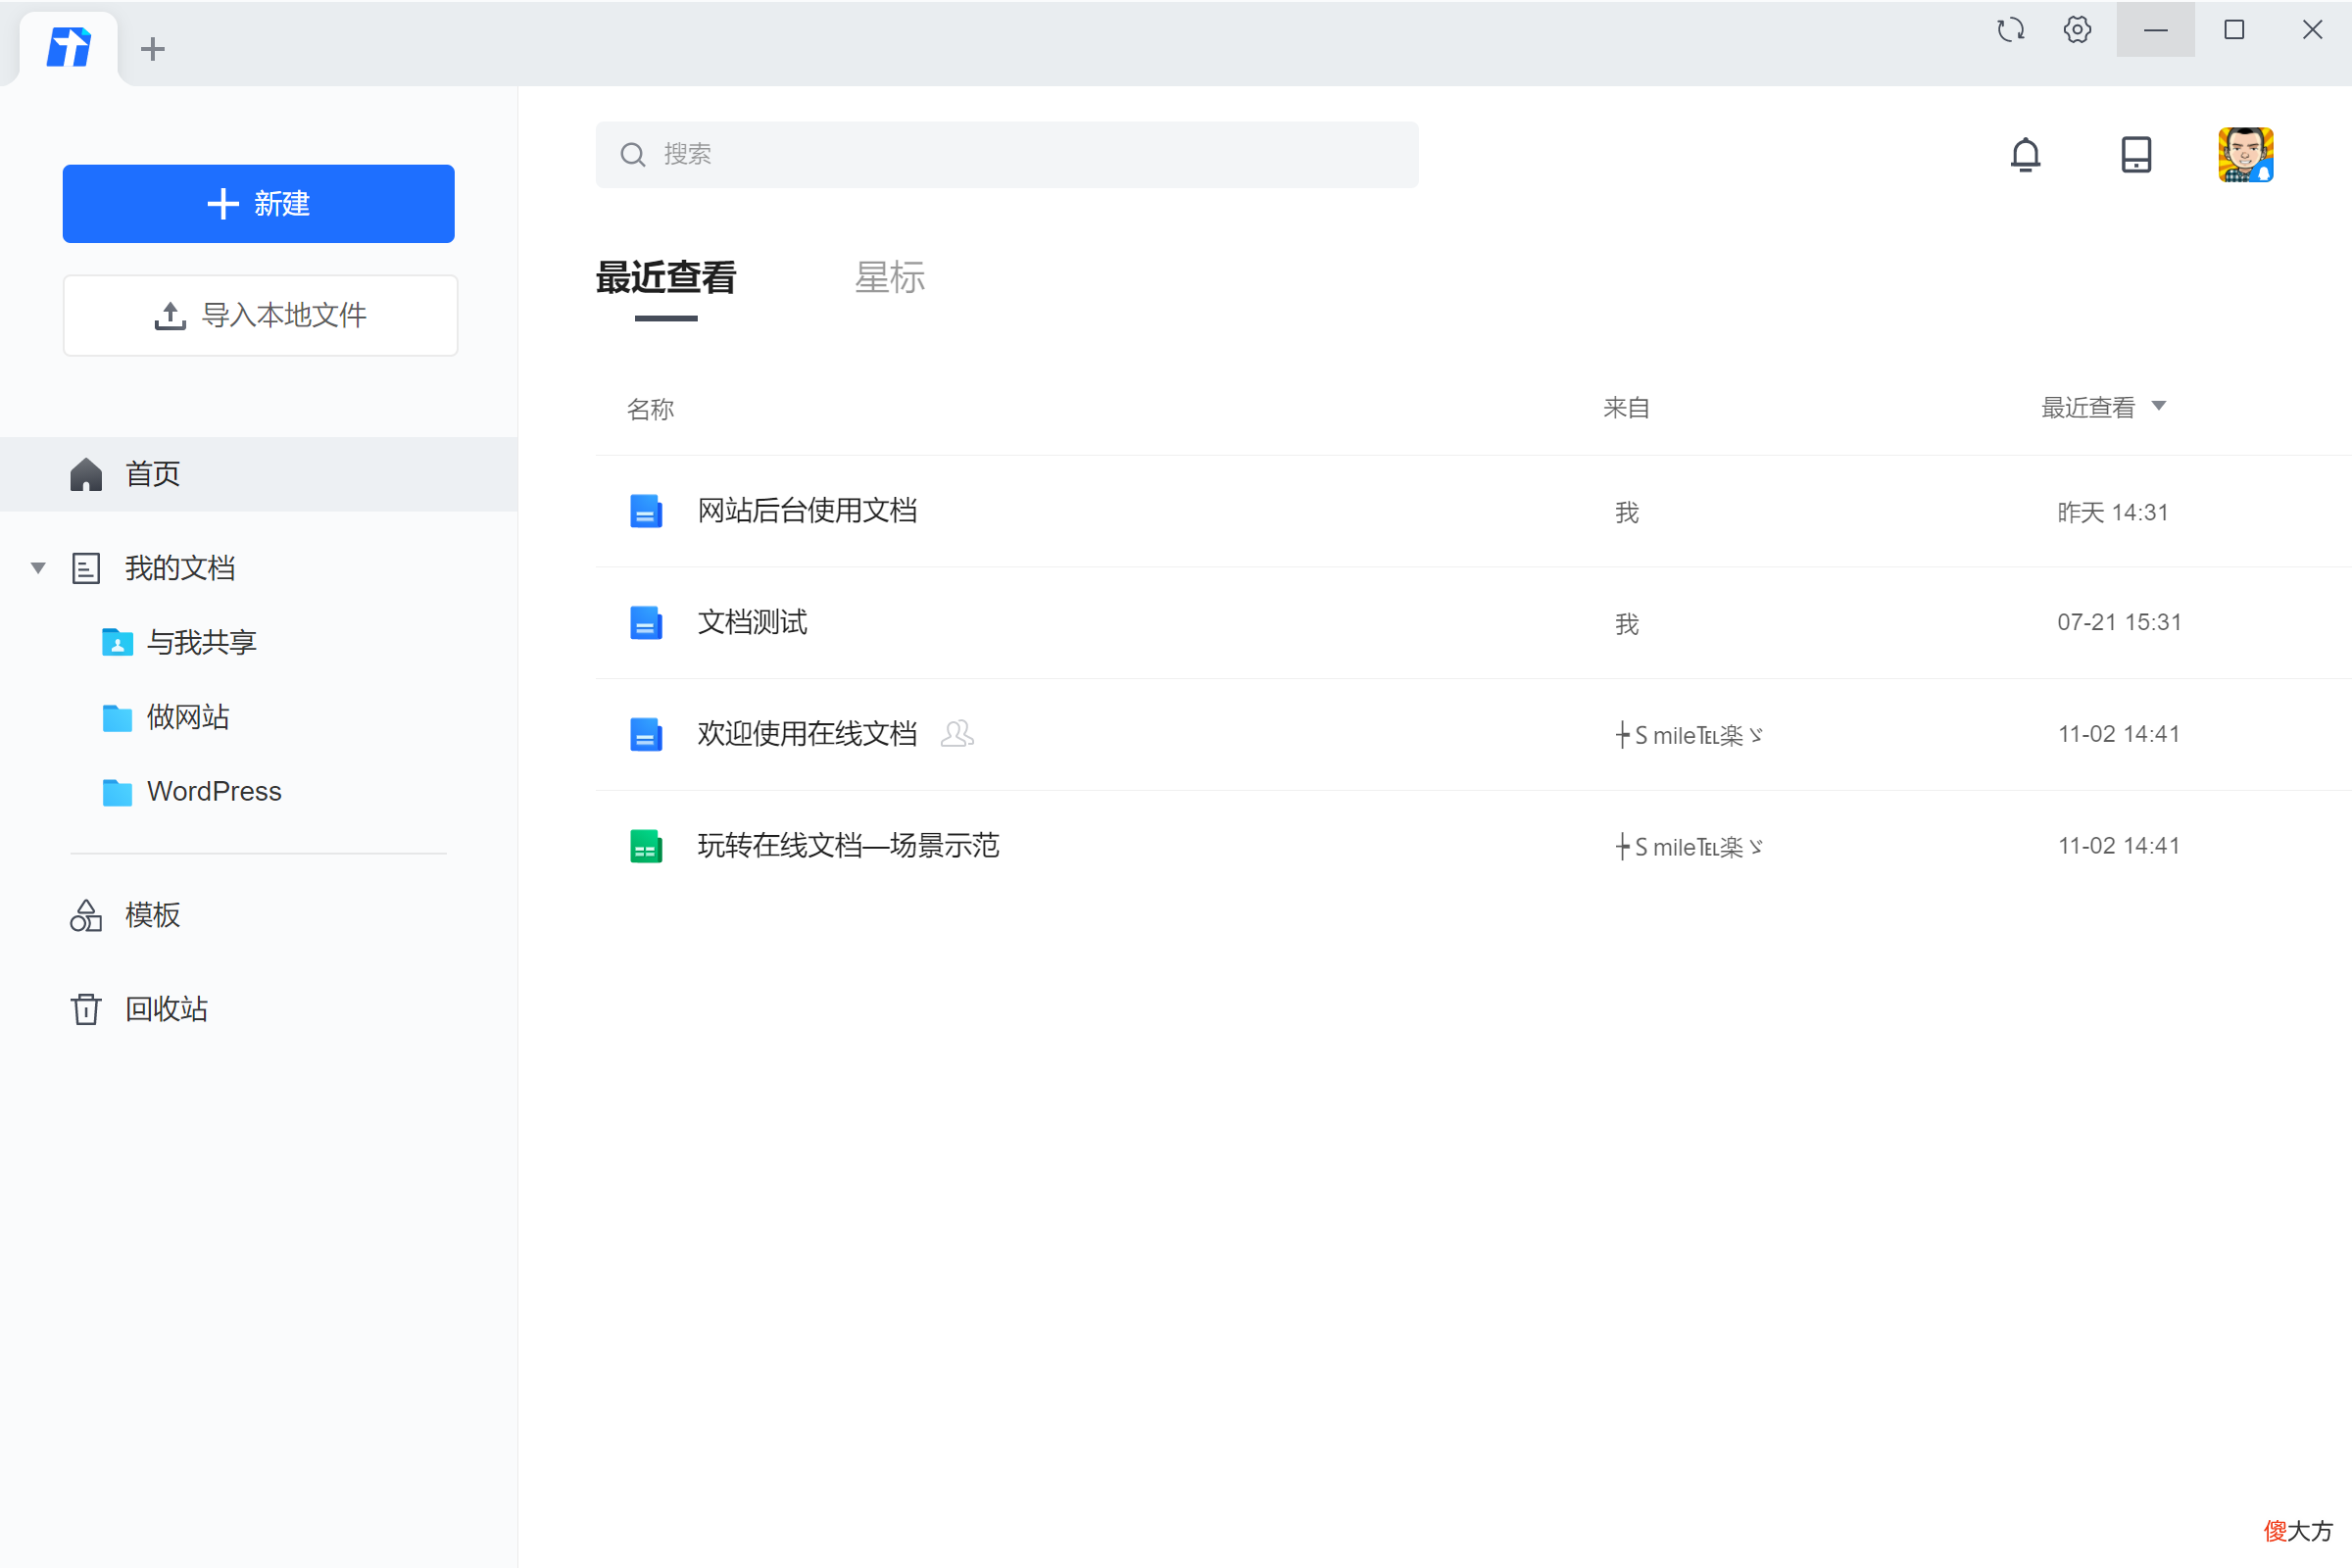Click owner SmileTel楽 of 玩转在线文档
The image size is (2352, 1568).
(1689, 848)
